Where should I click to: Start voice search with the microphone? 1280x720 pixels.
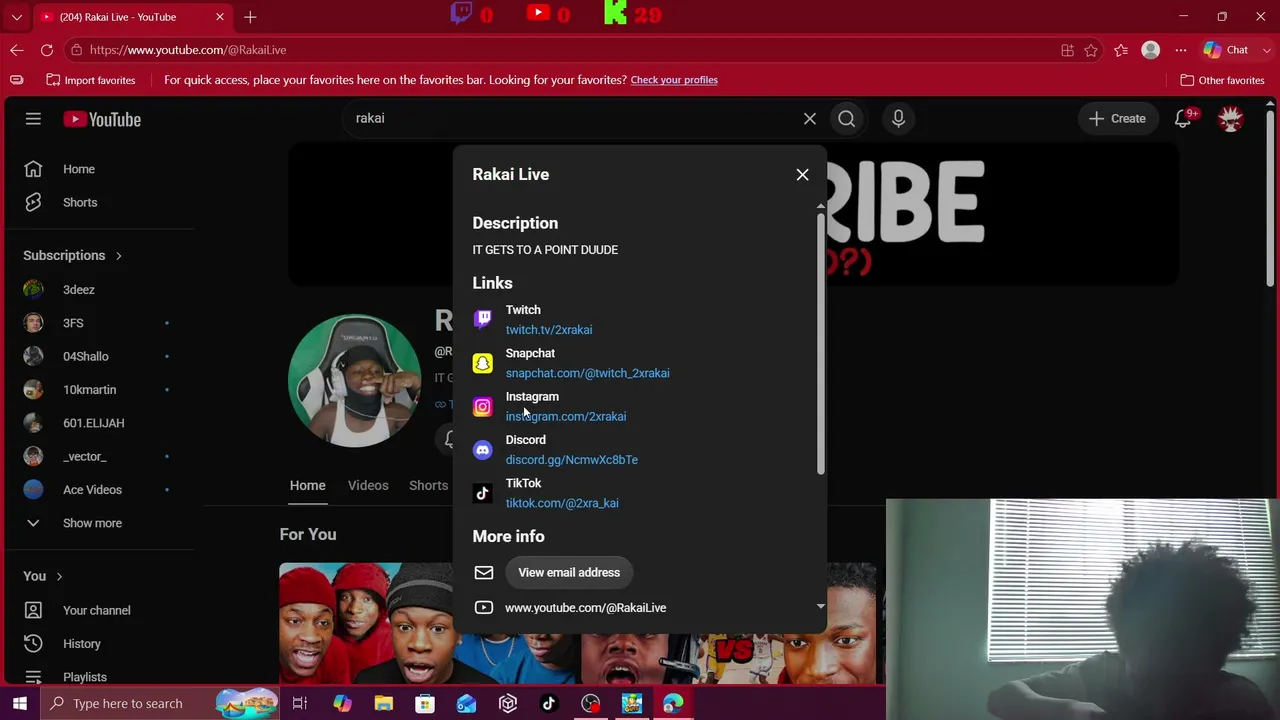(898, 119)
